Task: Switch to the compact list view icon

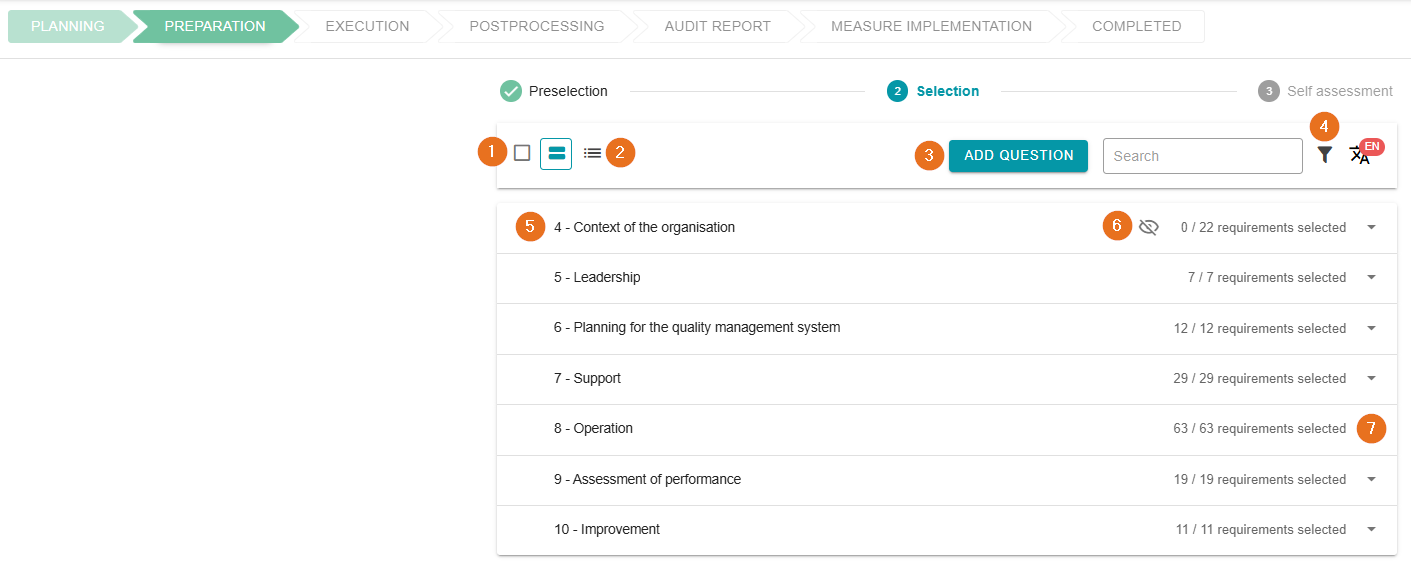Action: click(592, 154)
